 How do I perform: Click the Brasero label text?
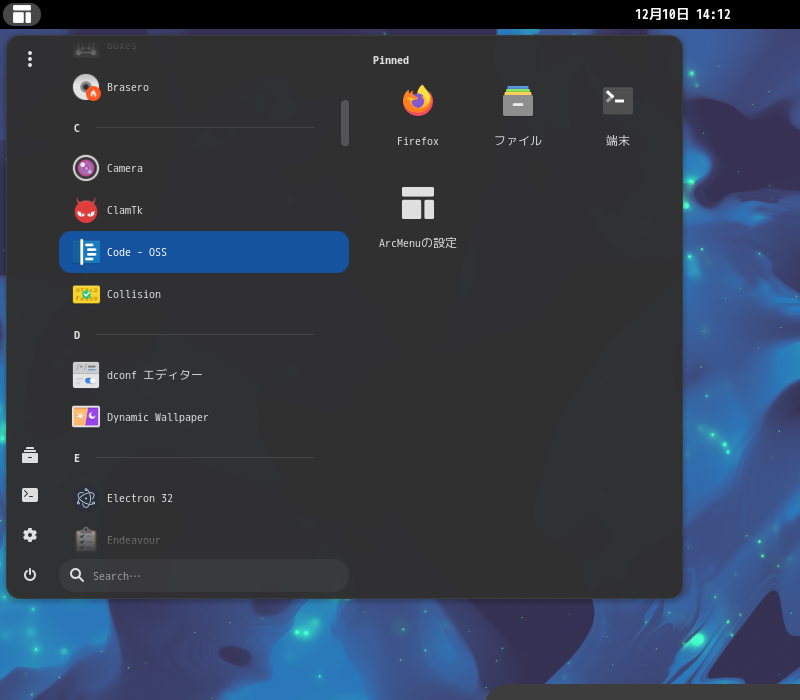tap(128, 87)
